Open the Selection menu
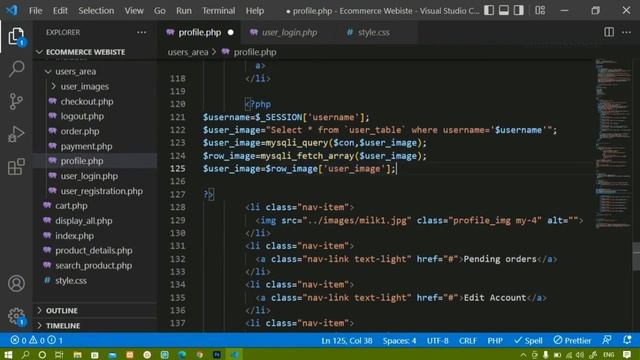640x360 pixels. coord(96,11)
